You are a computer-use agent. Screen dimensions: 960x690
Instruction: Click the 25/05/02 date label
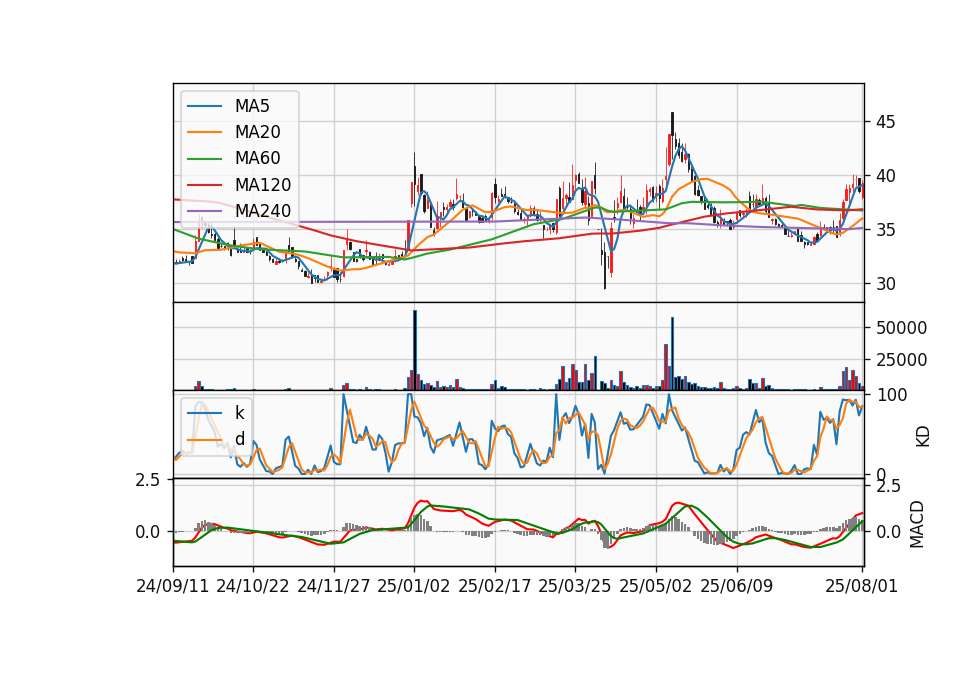pyautogui.click(x=656, y=586)
